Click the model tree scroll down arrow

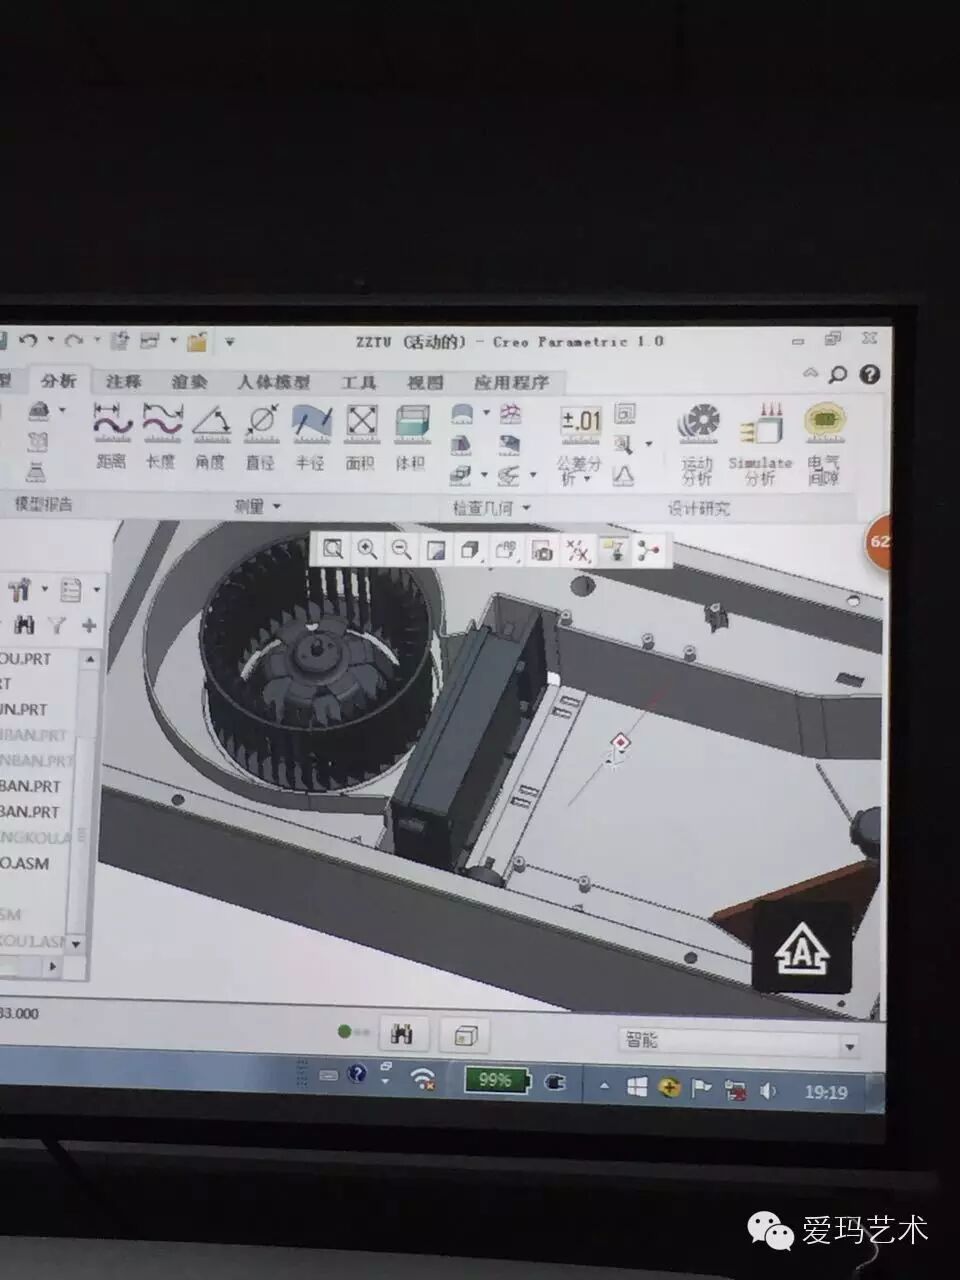(x=77, y=943)
